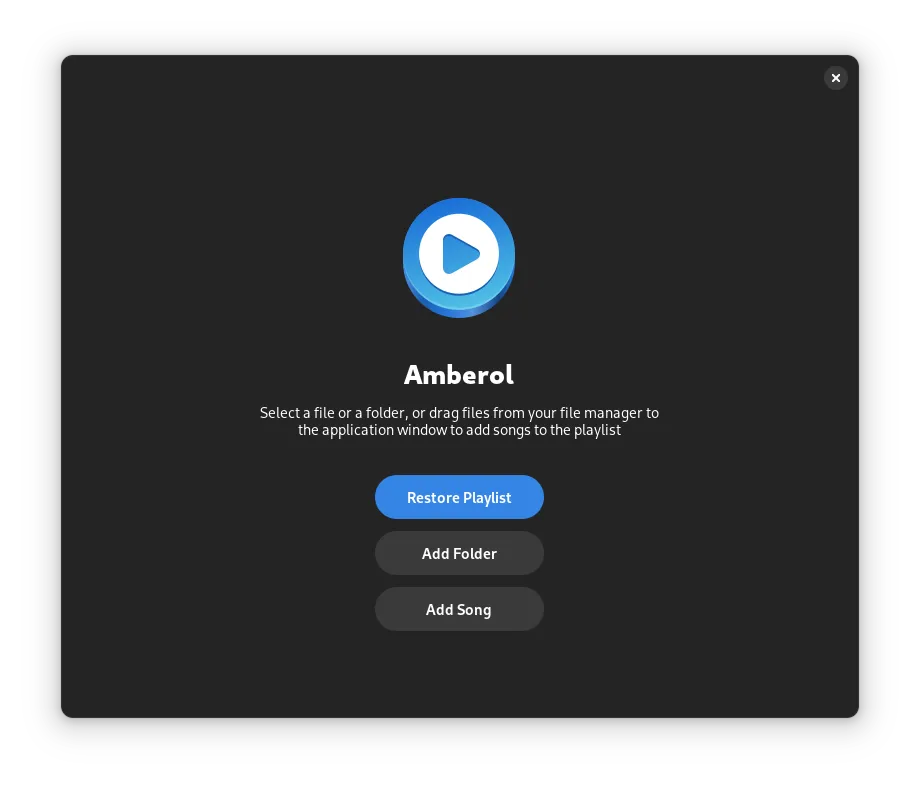The image size is (920, 785).
Task: Add a folder of music to the playlist
Action: 459,553
